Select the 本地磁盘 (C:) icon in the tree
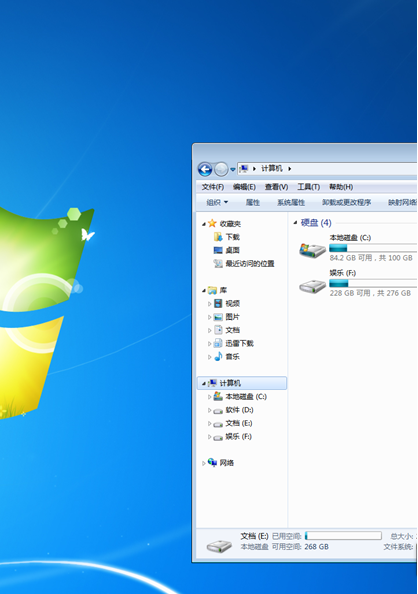The height and width of the screenshot is (594, 418). point(218,396)
